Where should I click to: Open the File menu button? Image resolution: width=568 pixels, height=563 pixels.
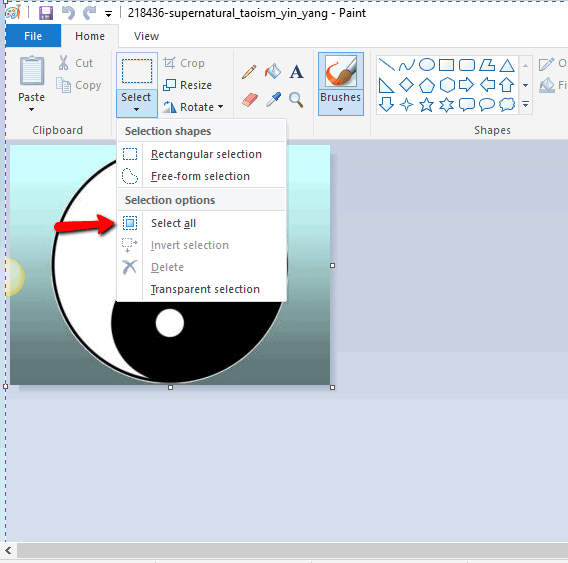pyautogui.click(x=33, y=36)
